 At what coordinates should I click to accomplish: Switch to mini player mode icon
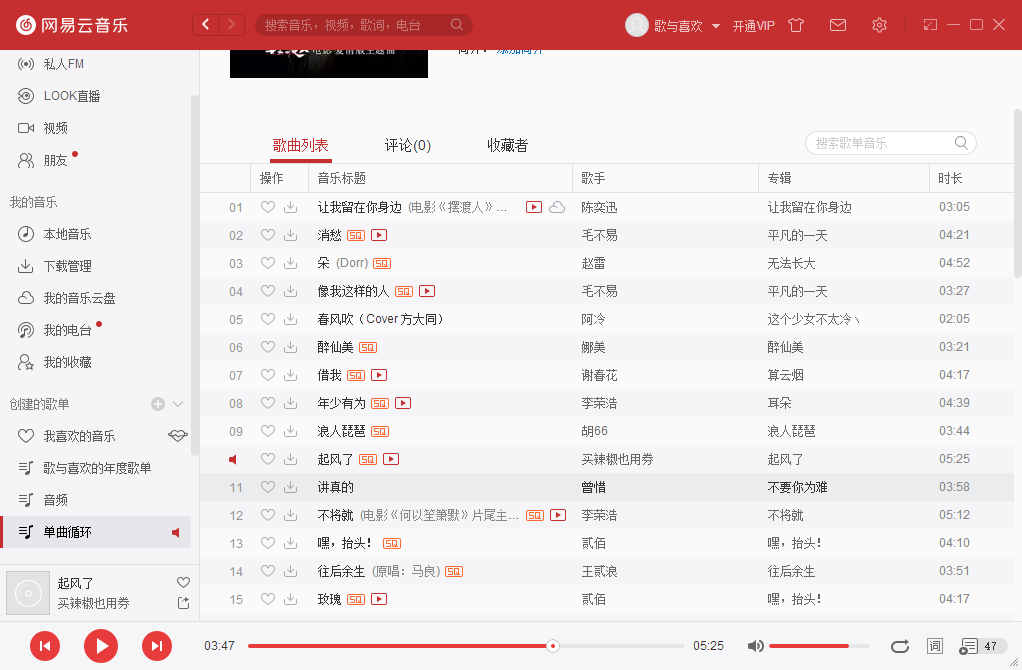pos(930,25)
